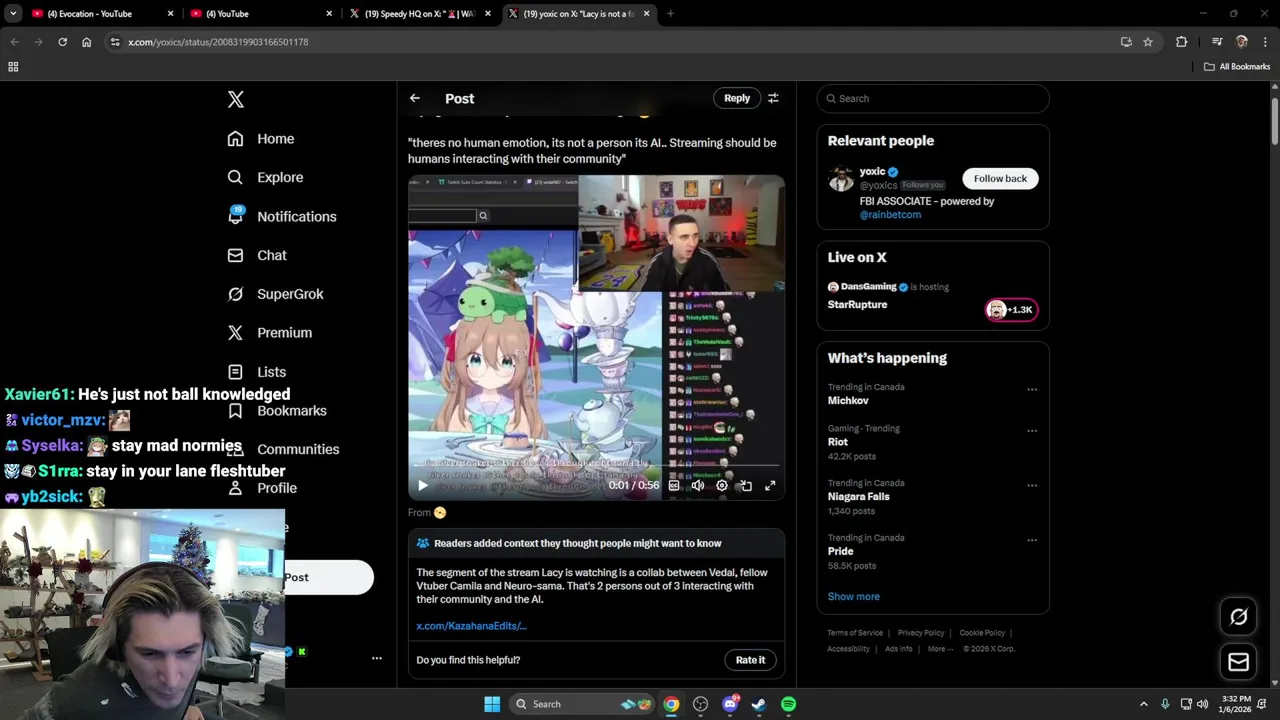Open Discord from the taskbar
1280x720 pixels.
[x=730, y=704]
